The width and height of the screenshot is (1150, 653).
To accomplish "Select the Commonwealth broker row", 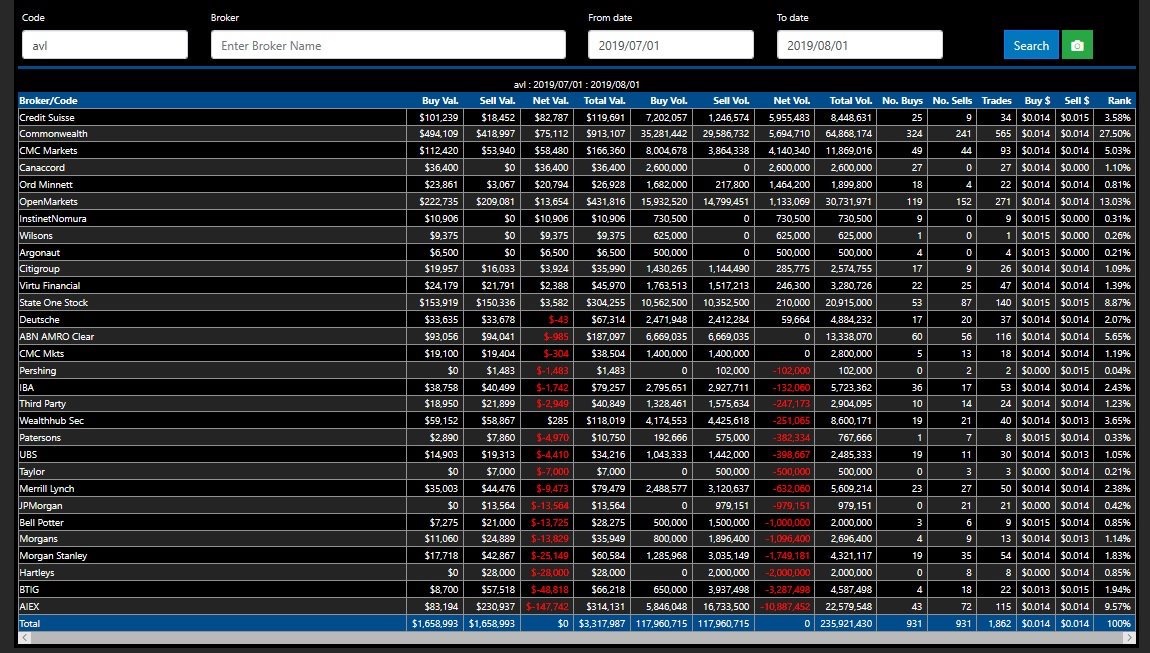I will pos(576,134).
